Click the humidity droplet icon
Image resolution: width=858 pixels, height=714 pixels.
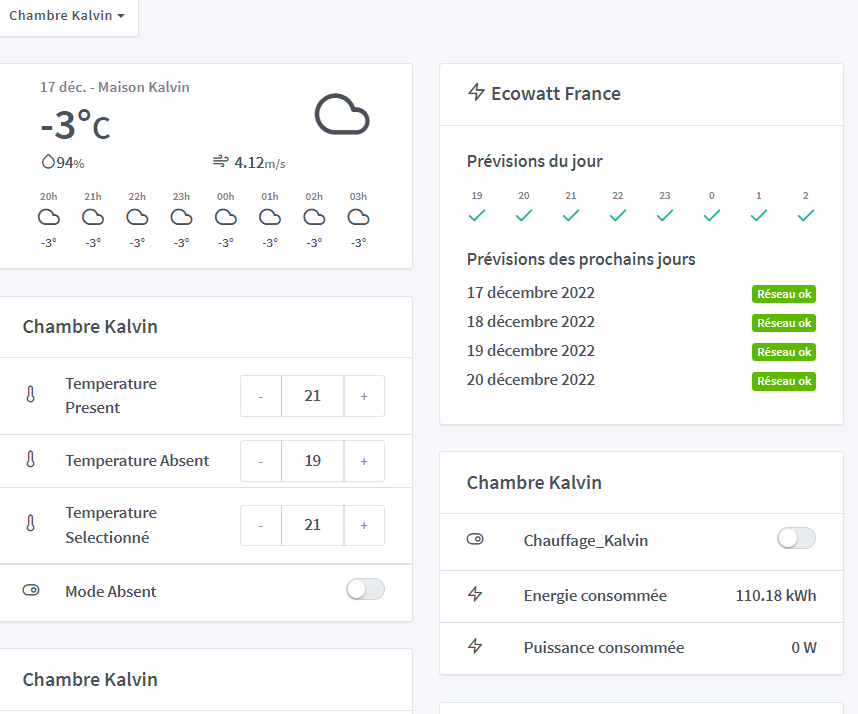(x=47, y=162)
